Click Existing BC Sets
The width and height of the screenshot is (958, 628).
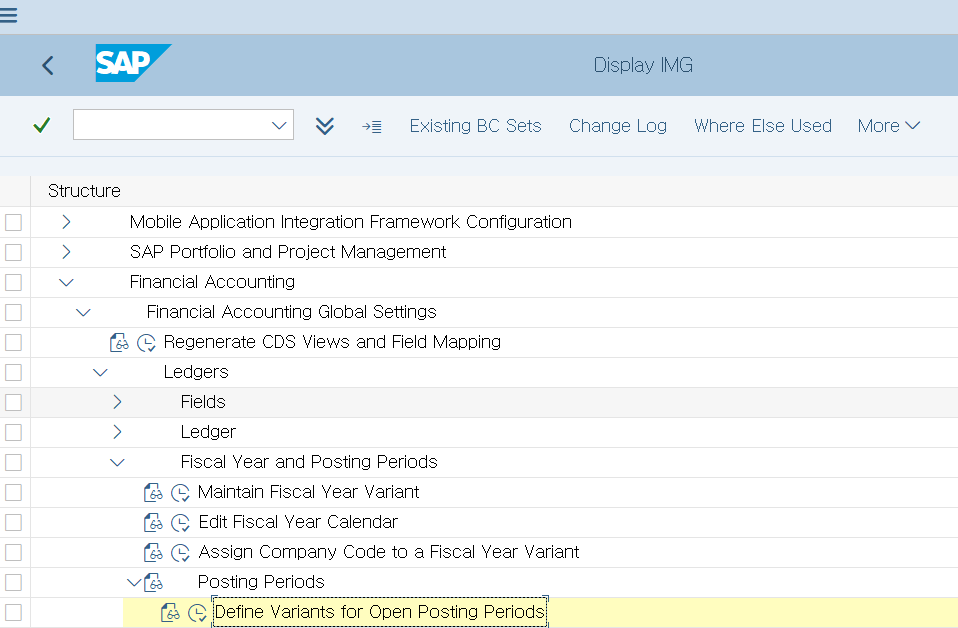tap(475, 126)
